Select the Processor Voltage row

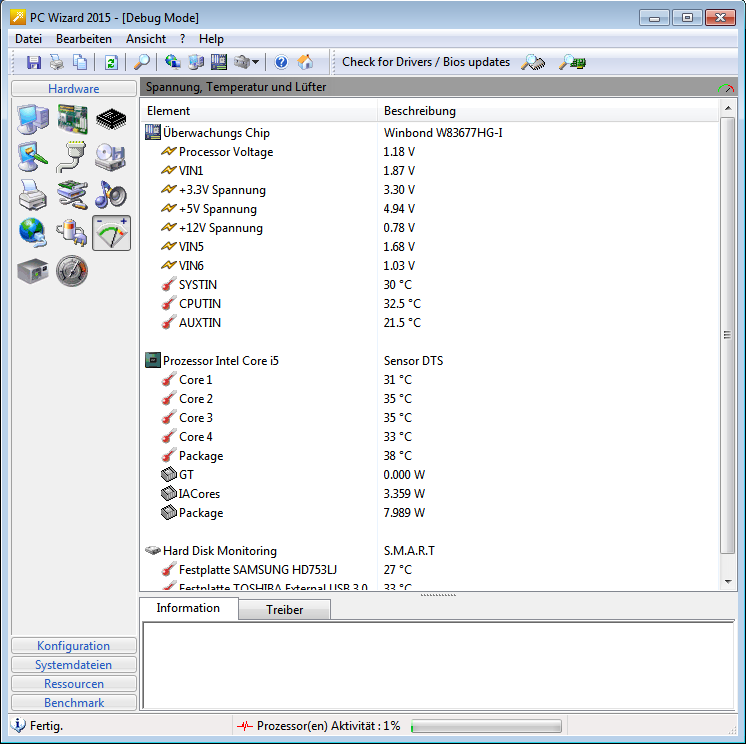tap(429, 152)
